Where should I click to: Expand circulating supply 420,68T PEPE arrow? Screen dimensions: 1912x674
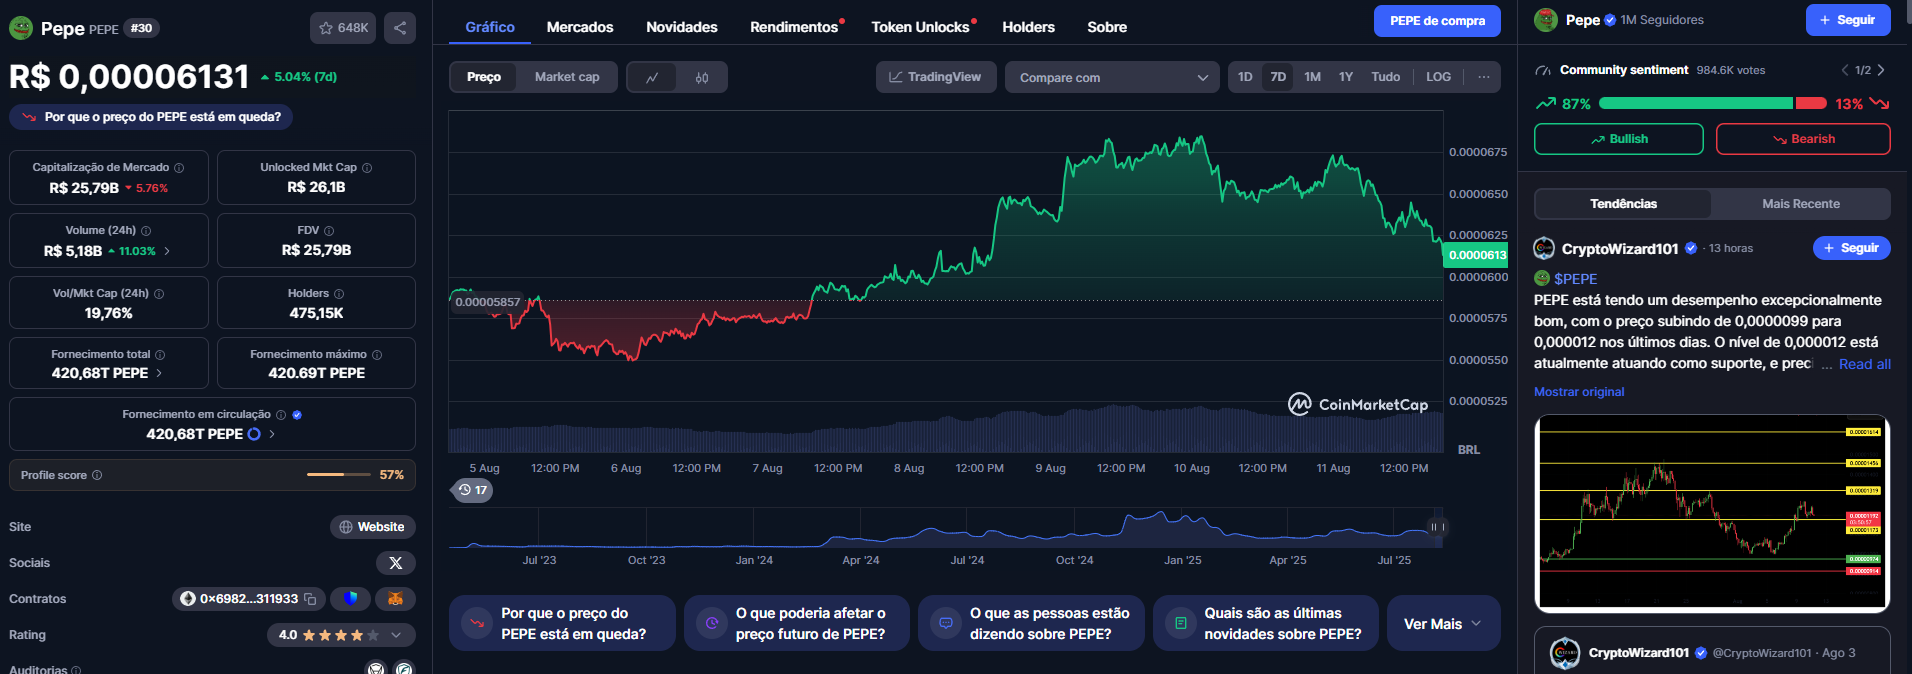click(x=272, y=434)
